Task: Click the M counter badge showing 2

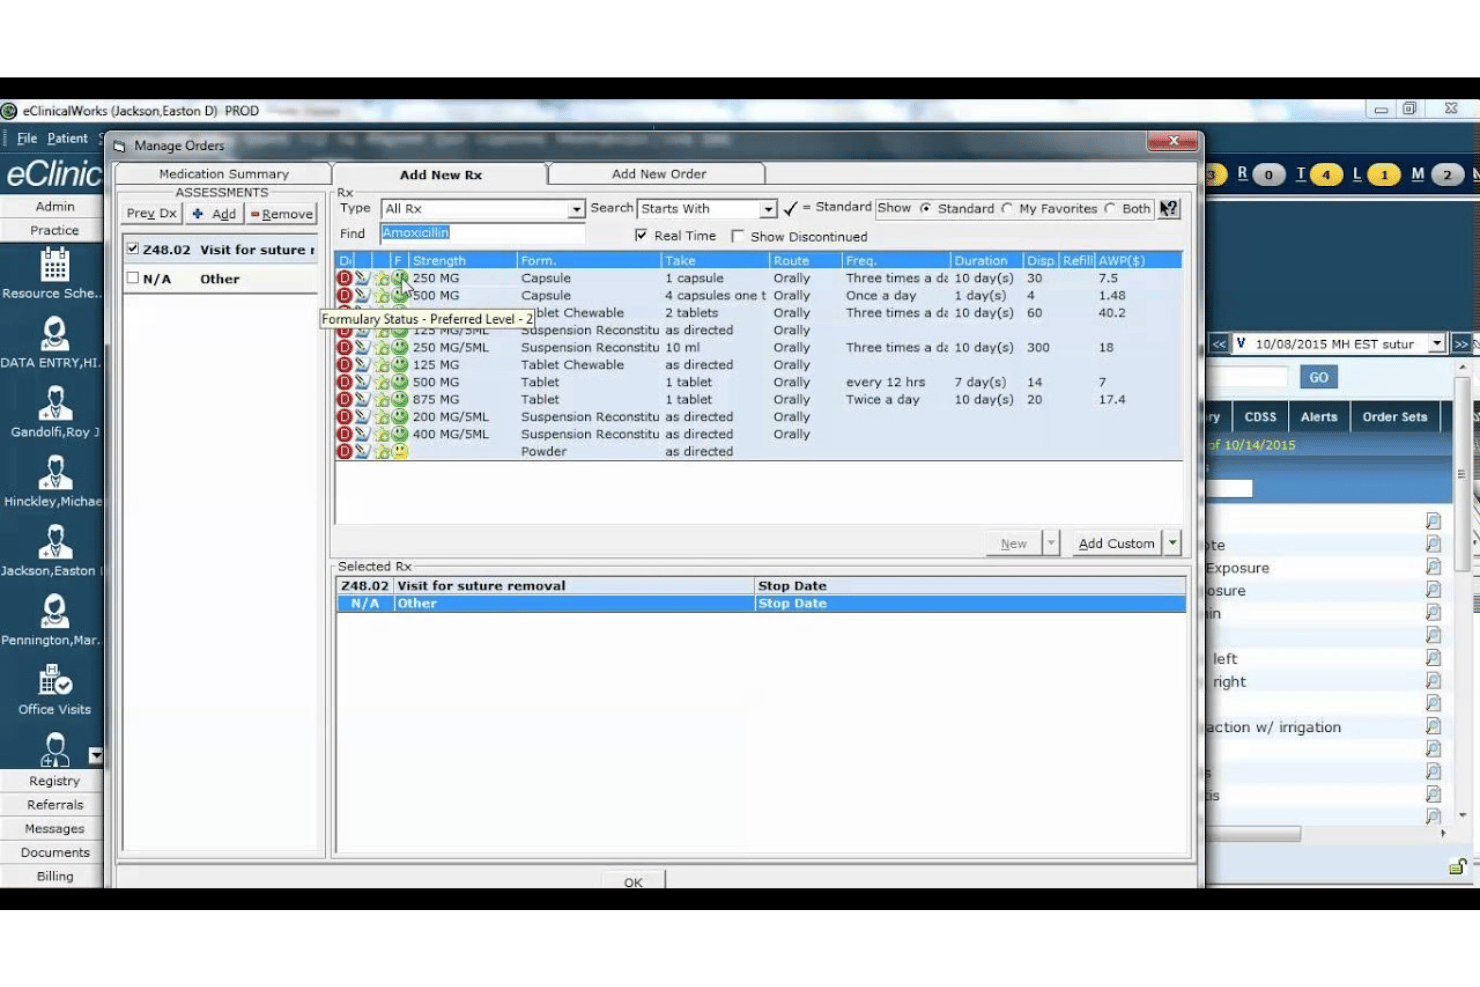Action: (x=1446, y=175)
